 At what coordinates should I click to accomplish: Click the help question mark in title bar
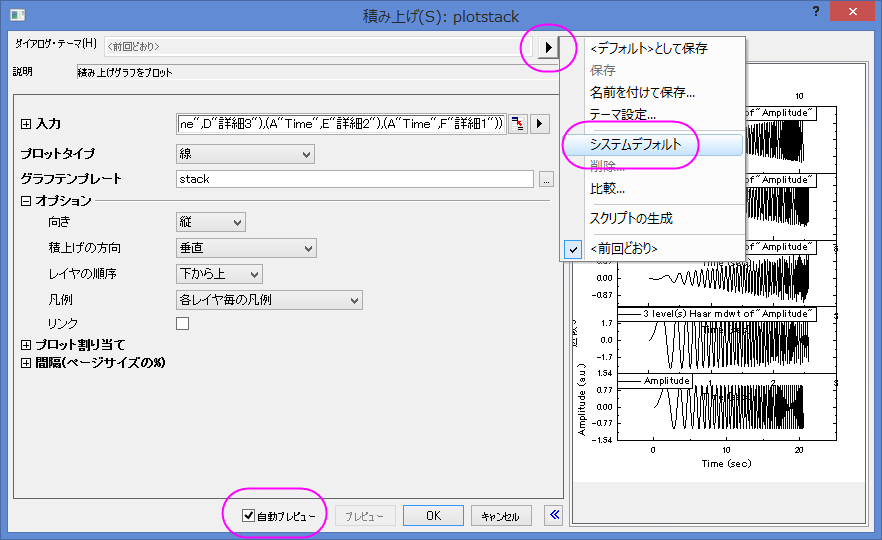[x=816, y=11]
